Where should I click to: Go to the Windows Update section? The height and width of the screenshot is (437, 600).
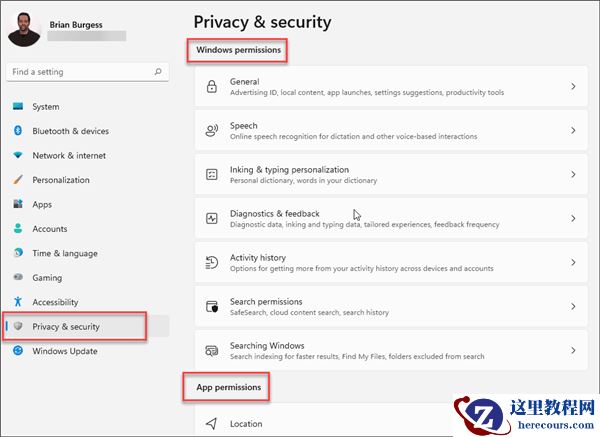pyautogui.click(x=65, y=351)
